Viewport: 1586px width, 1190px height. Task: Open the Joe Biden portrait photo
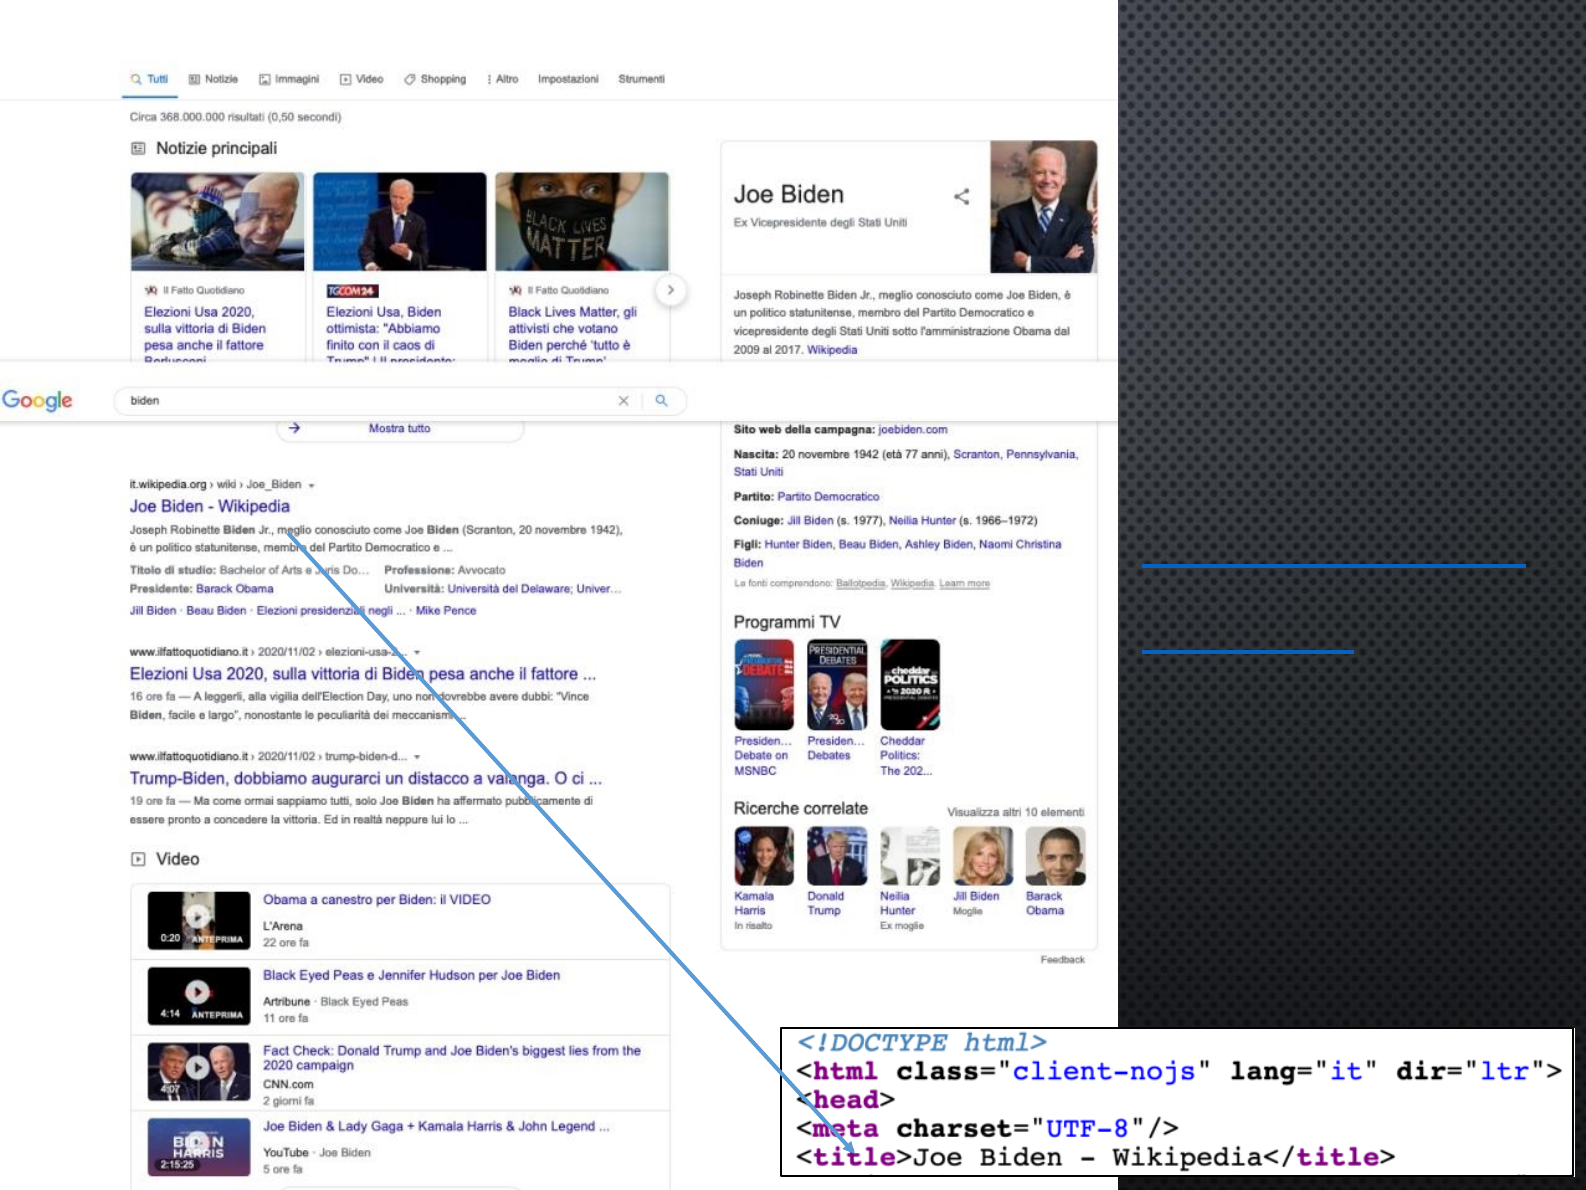[1043, 206]
